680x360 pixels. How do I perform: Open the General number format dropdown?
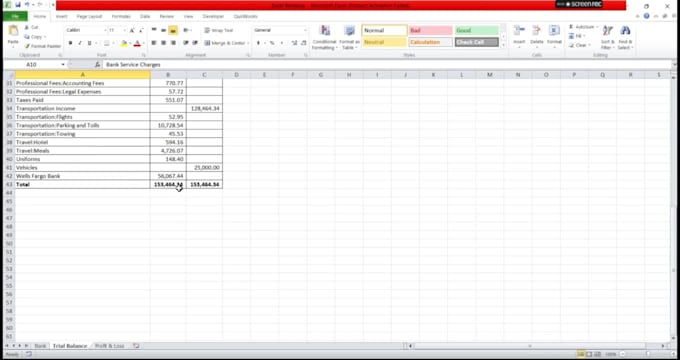(305, 30)
